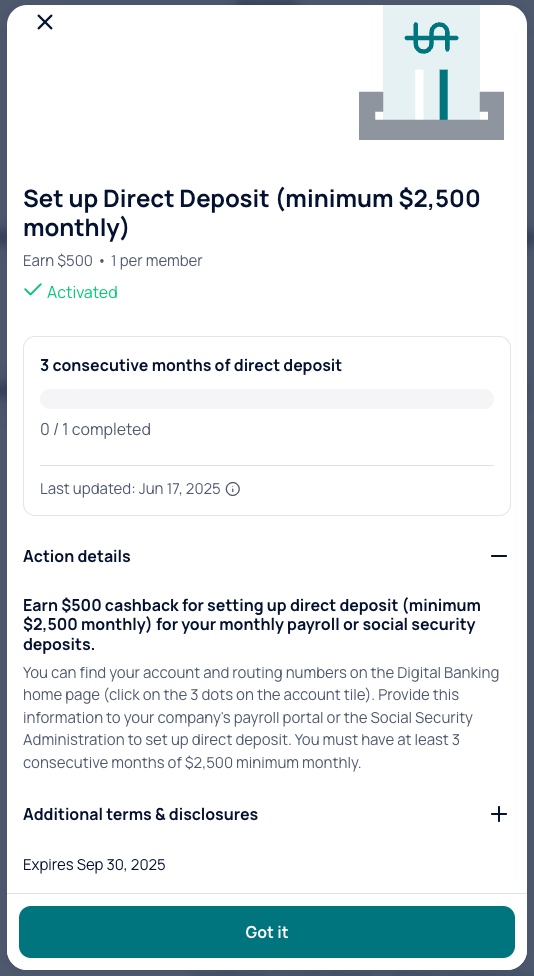Click the direct deposit progress bar

(267, 399)
